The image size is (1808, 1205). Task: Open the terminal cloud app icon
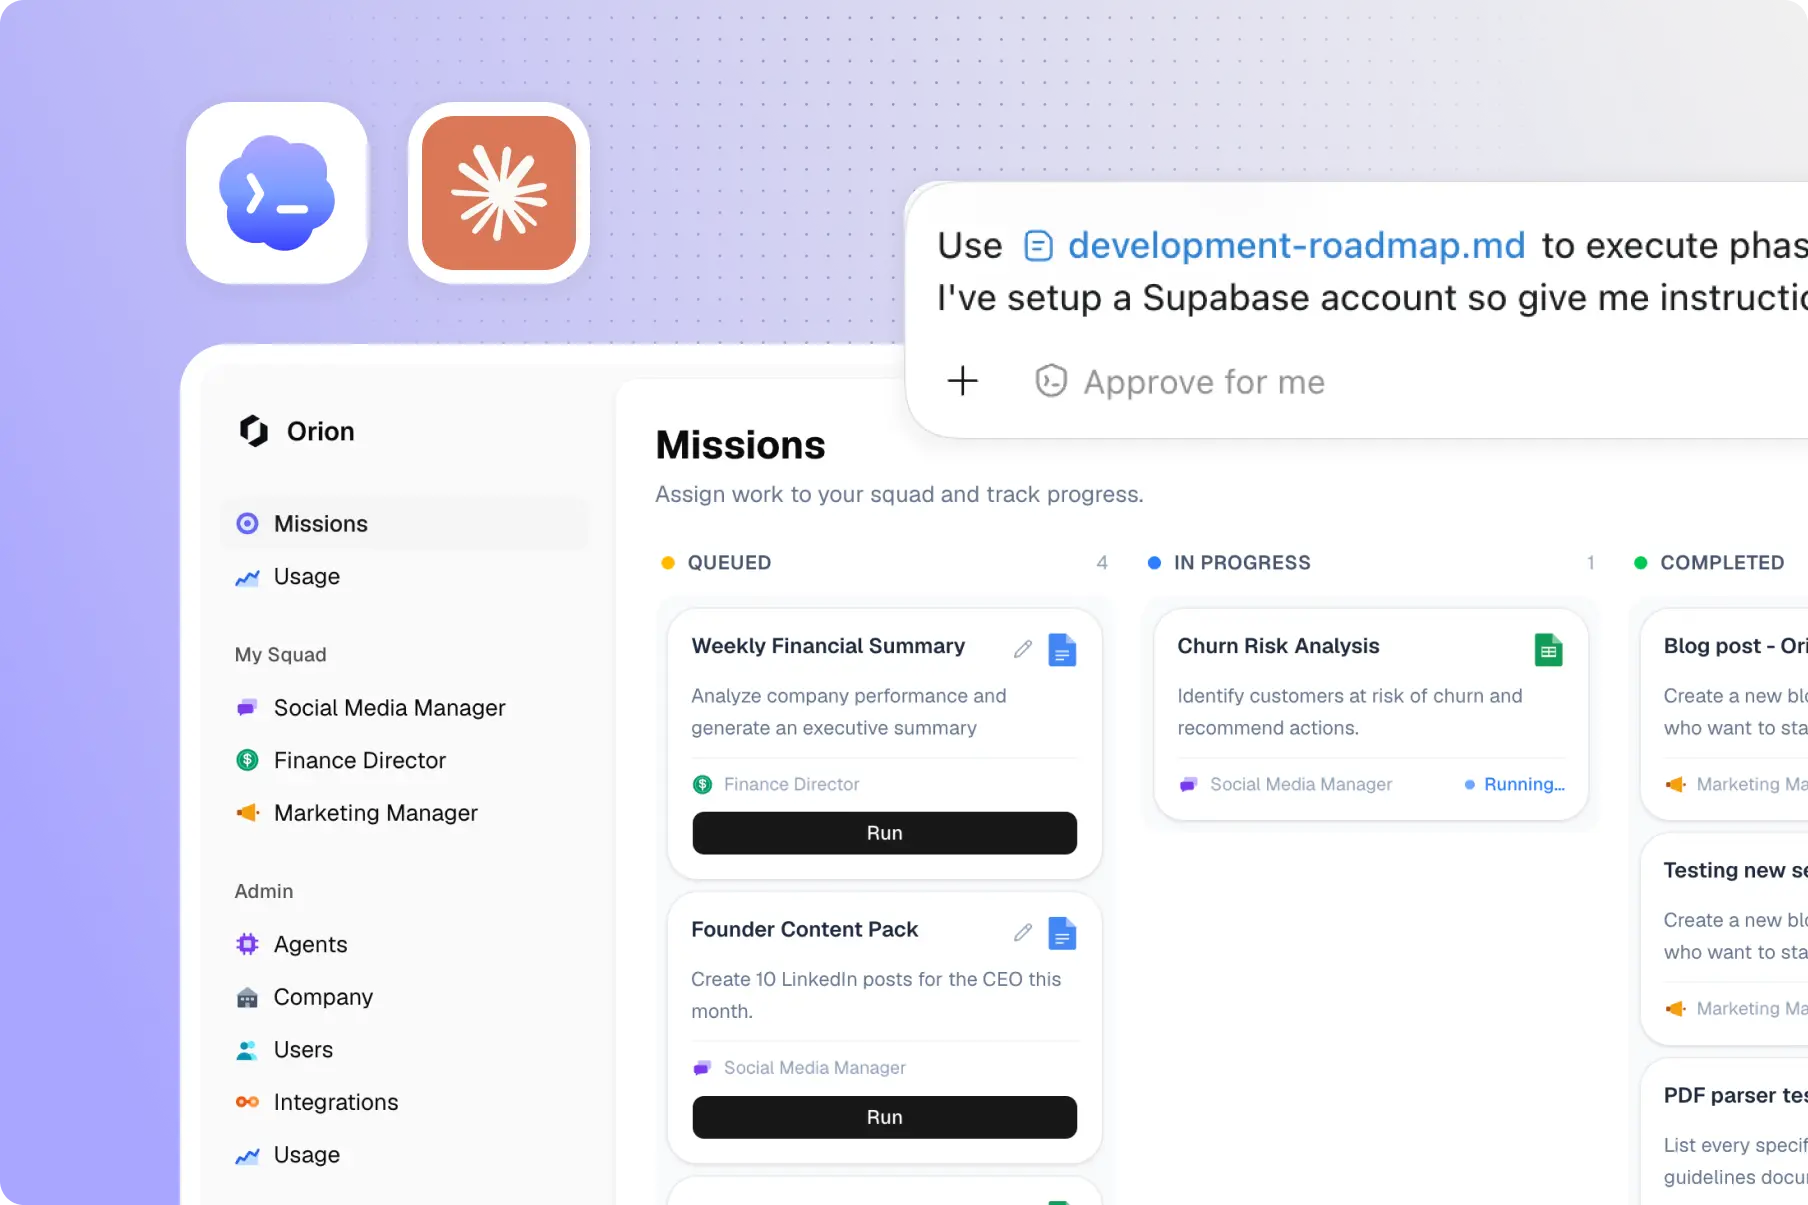(x=277, y=193)
